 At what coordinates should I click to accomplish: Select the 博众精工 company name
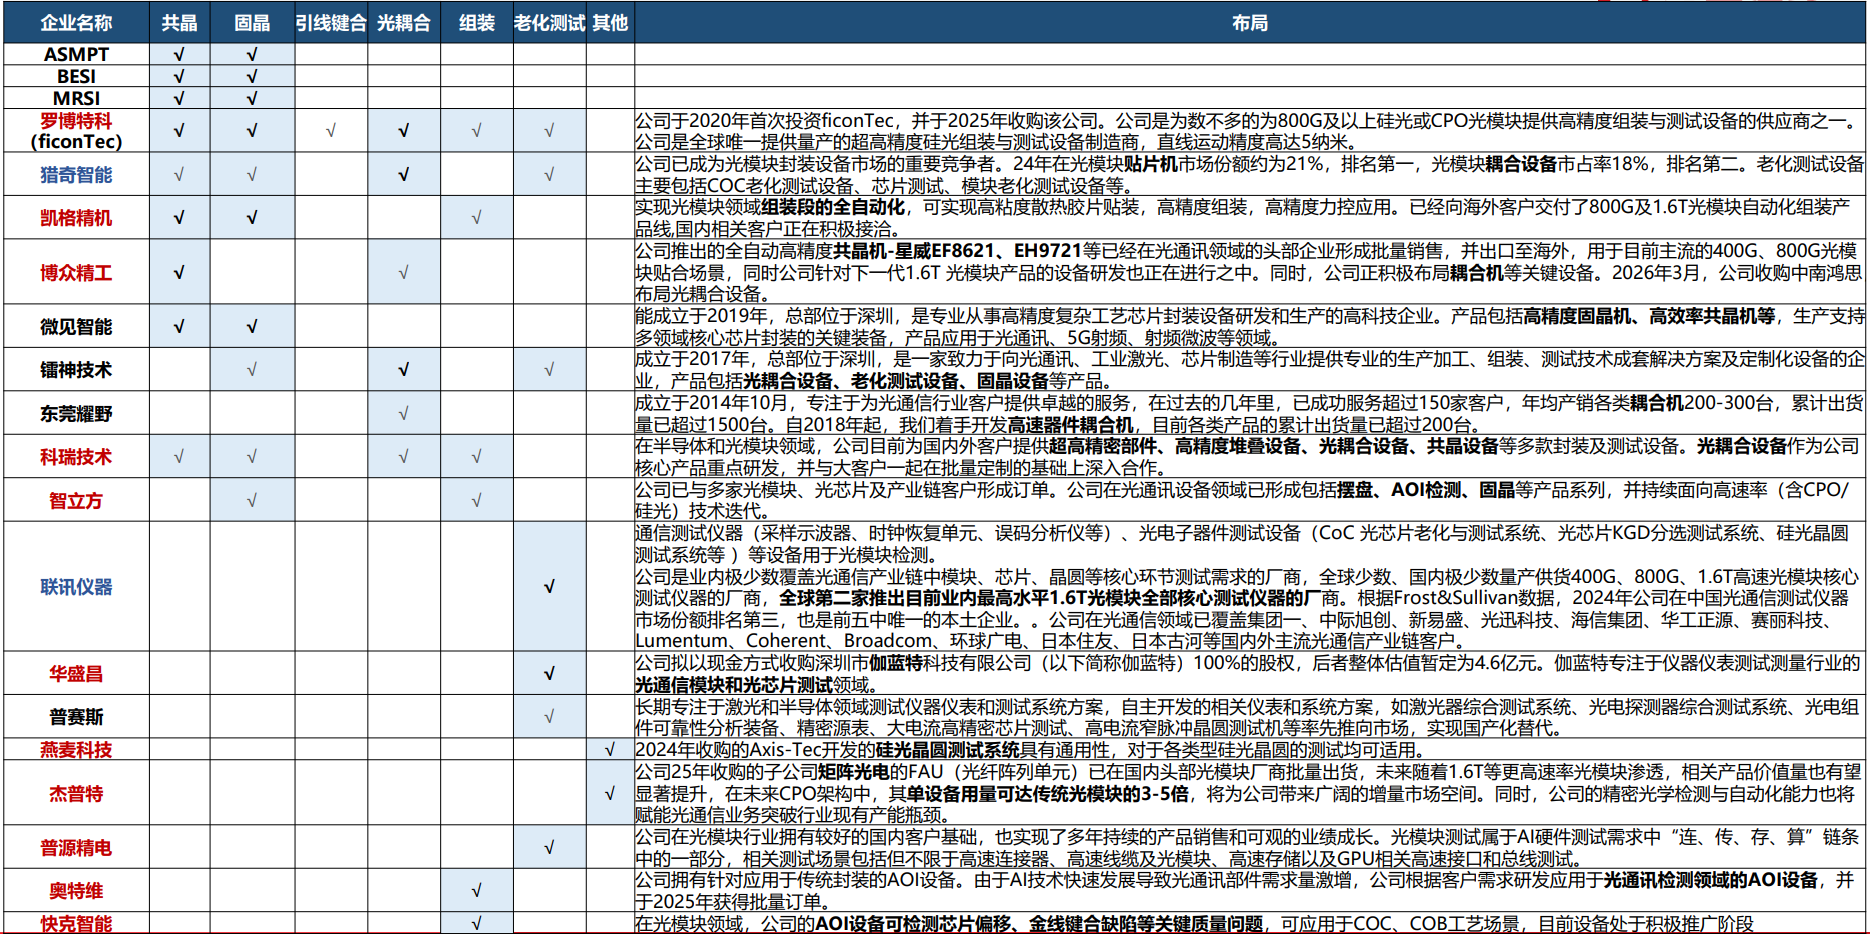point(76,272)
